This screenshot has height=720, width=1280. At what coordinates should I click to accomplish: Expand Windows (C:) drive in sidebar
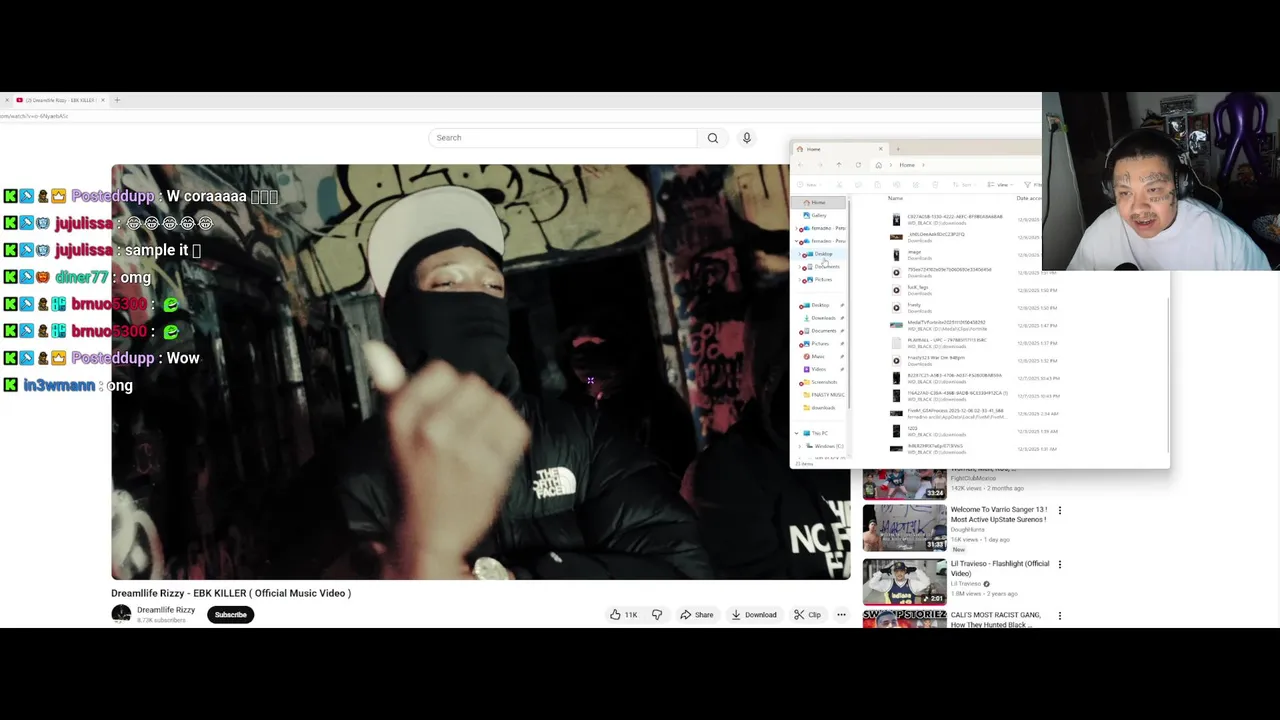(x=802, y=446)
